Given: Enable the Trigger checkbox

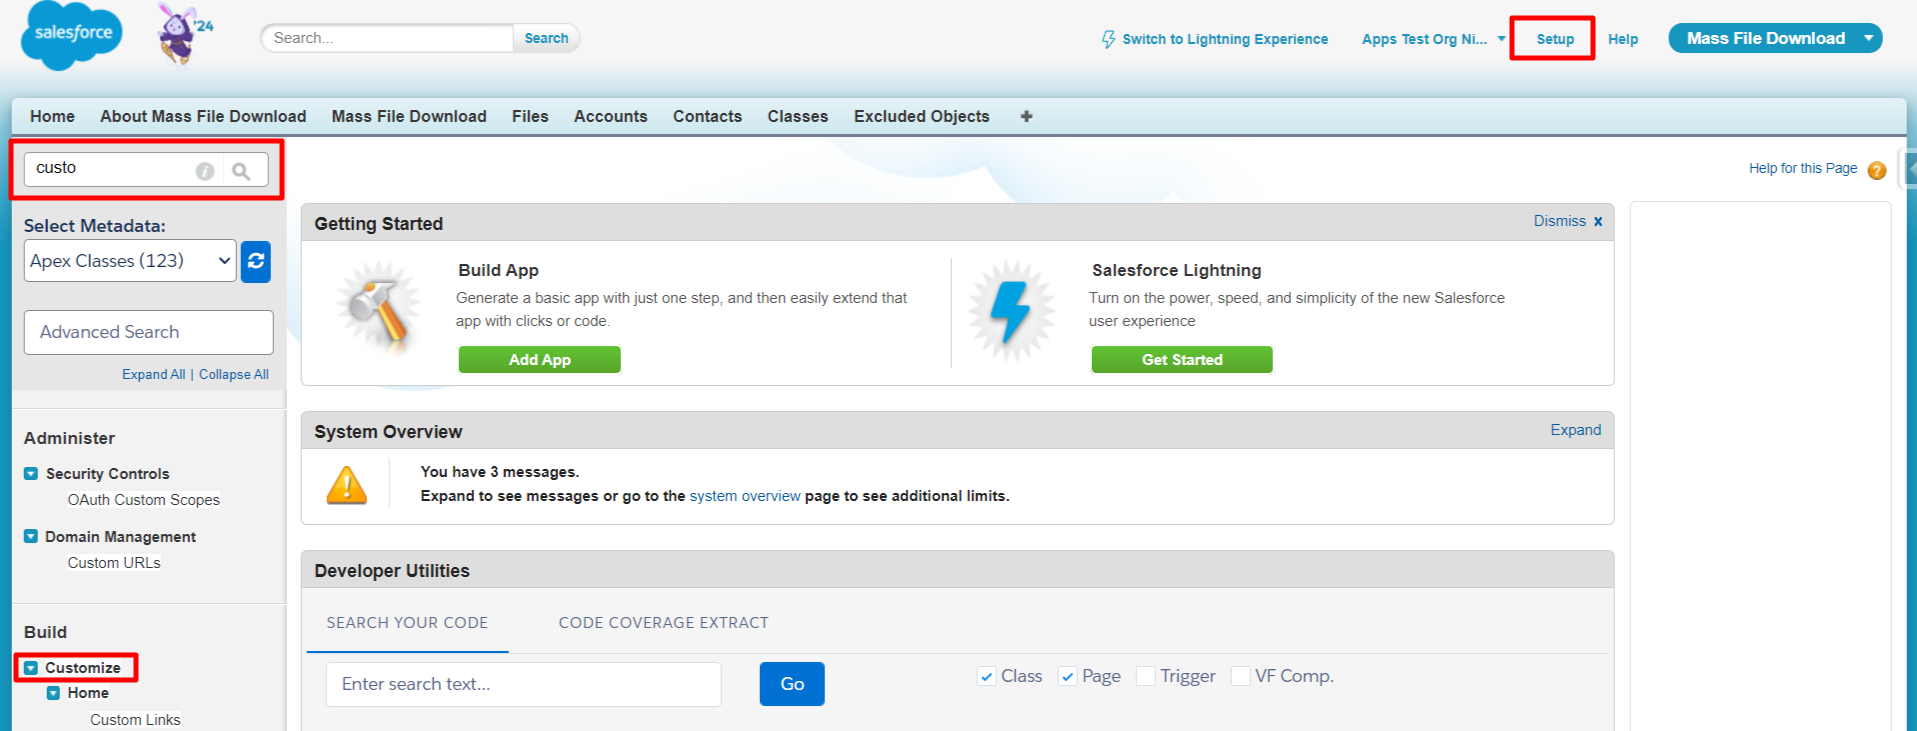Looking at the screenshot, I should tap(1146, 676).
